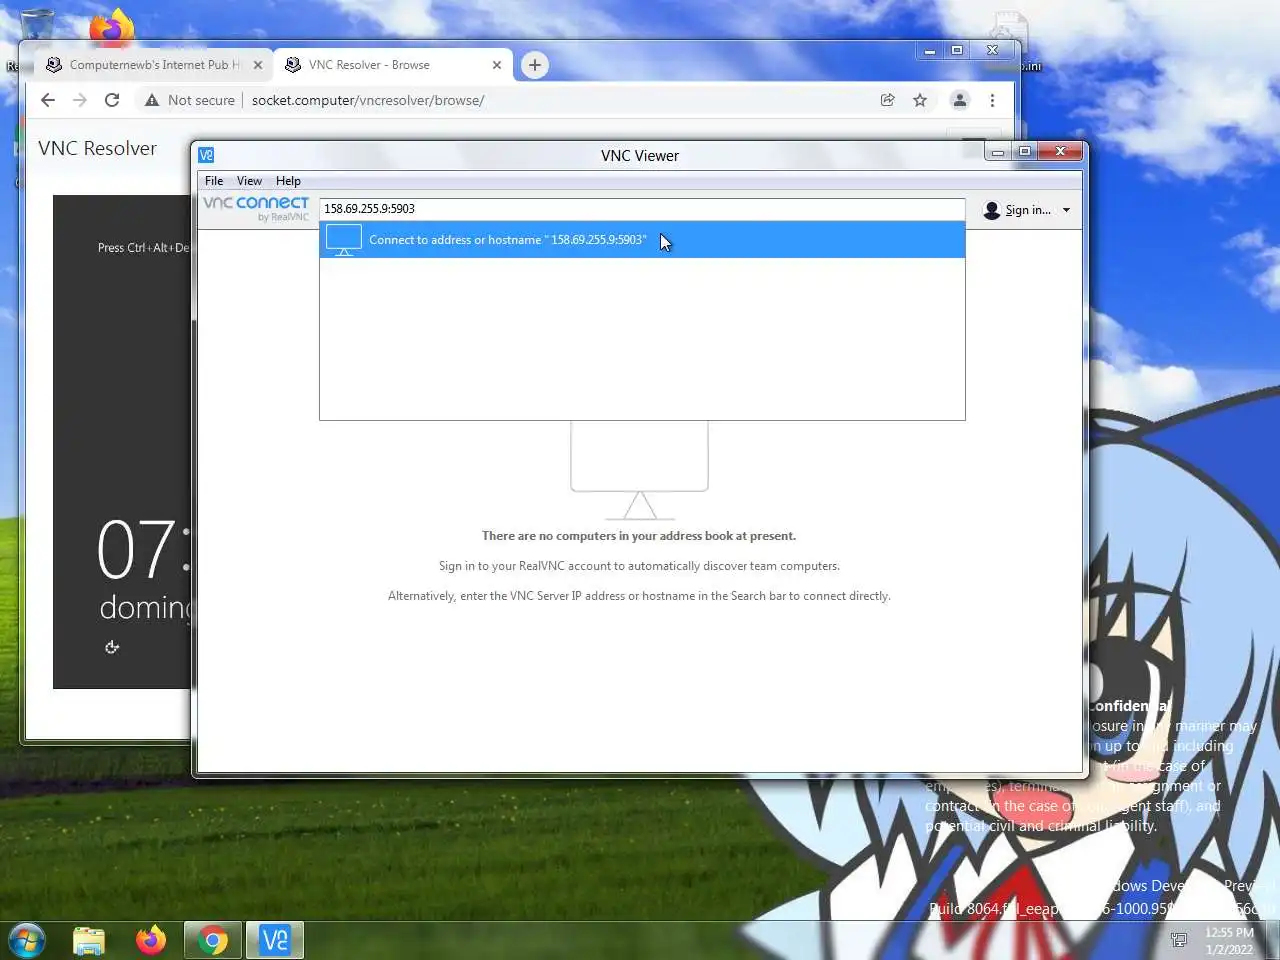
Task: Open the Chrome profile icon
Action: (959, 100)
